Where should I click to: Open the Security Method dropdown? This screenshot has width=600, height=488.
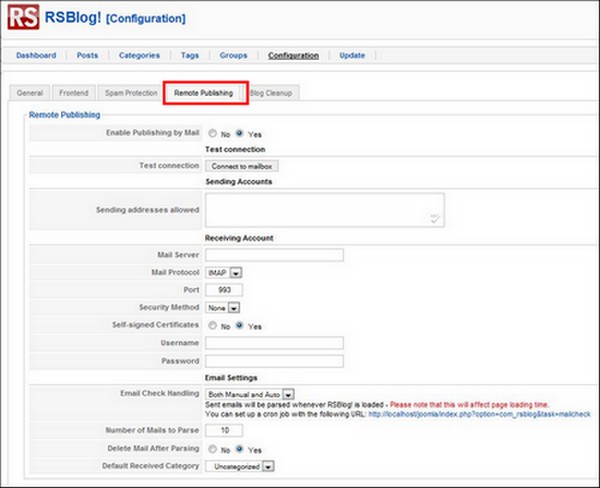[223, 308]
